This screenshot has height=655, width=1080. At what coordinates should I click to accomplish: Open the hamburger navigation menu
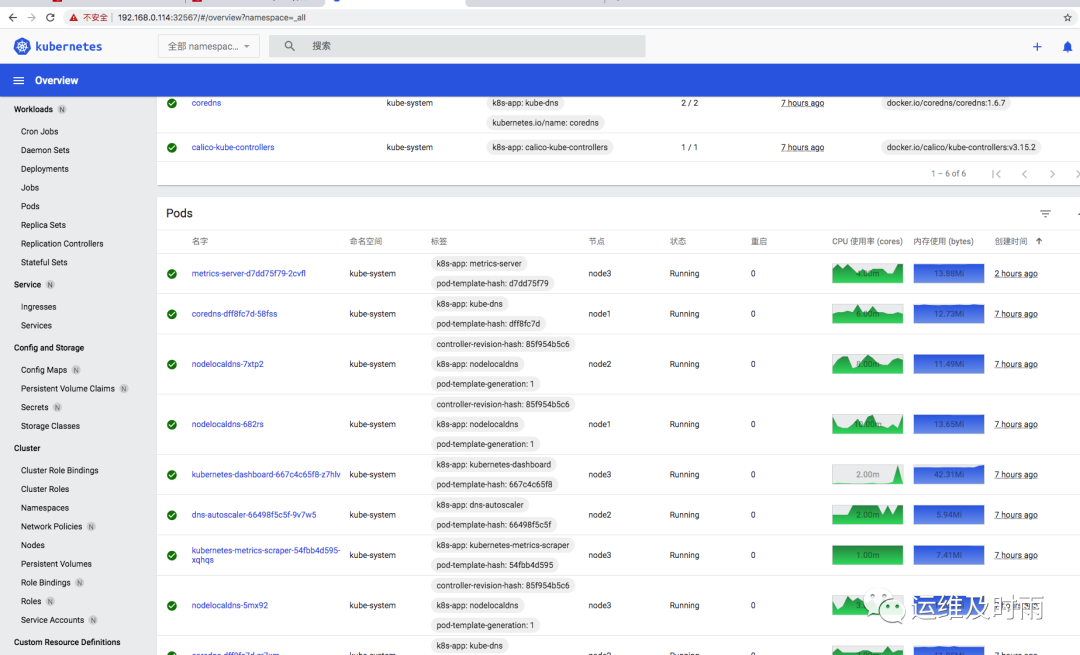coord(19,81)
